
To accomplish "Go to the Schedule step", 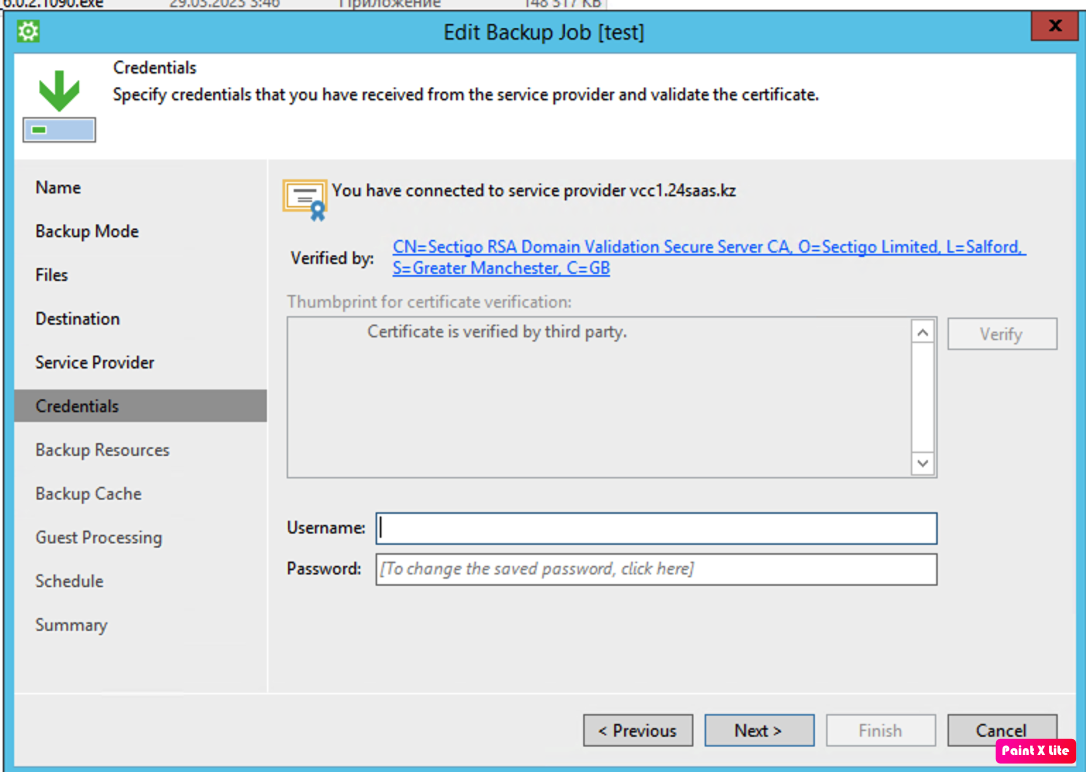I will coord(69,581).
